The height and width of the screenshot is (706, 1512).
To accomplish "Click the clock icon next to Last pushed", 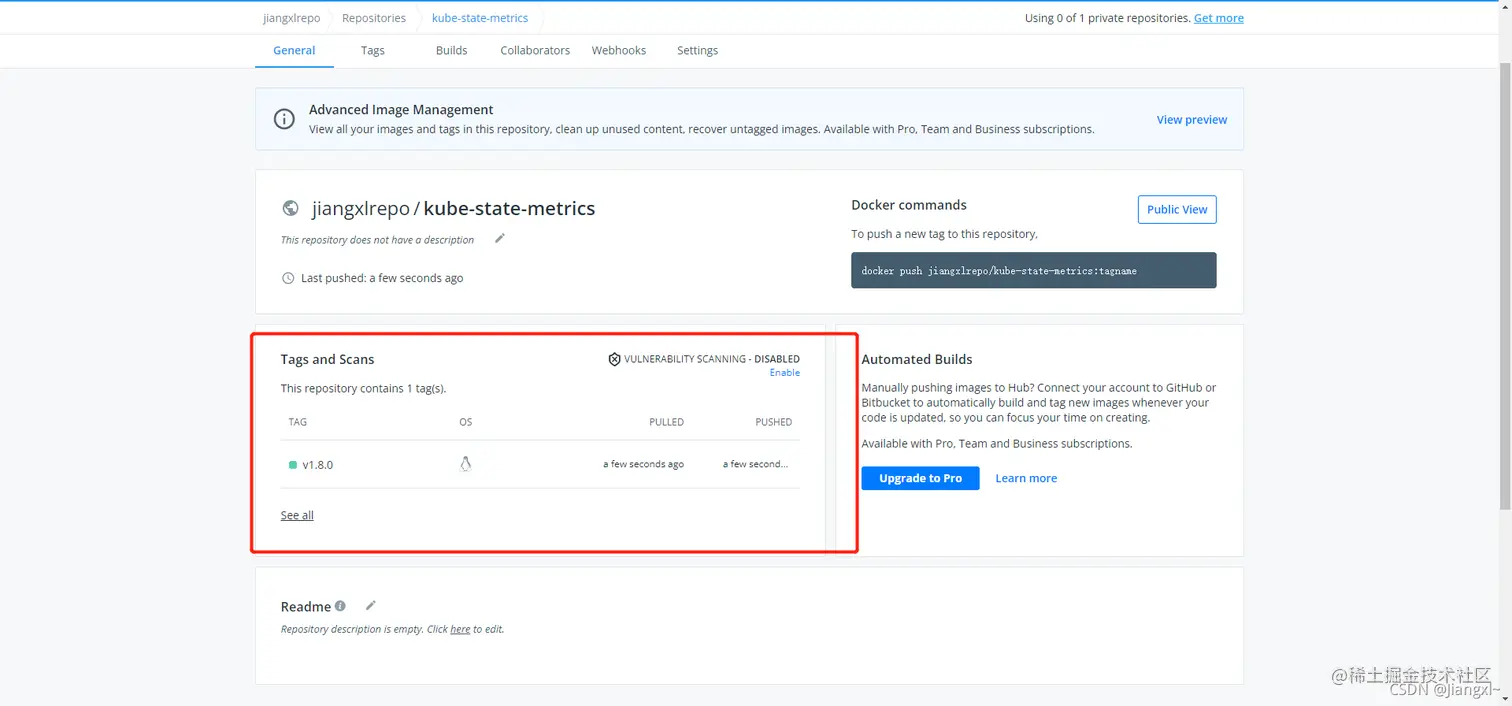I will coord(288,278).
